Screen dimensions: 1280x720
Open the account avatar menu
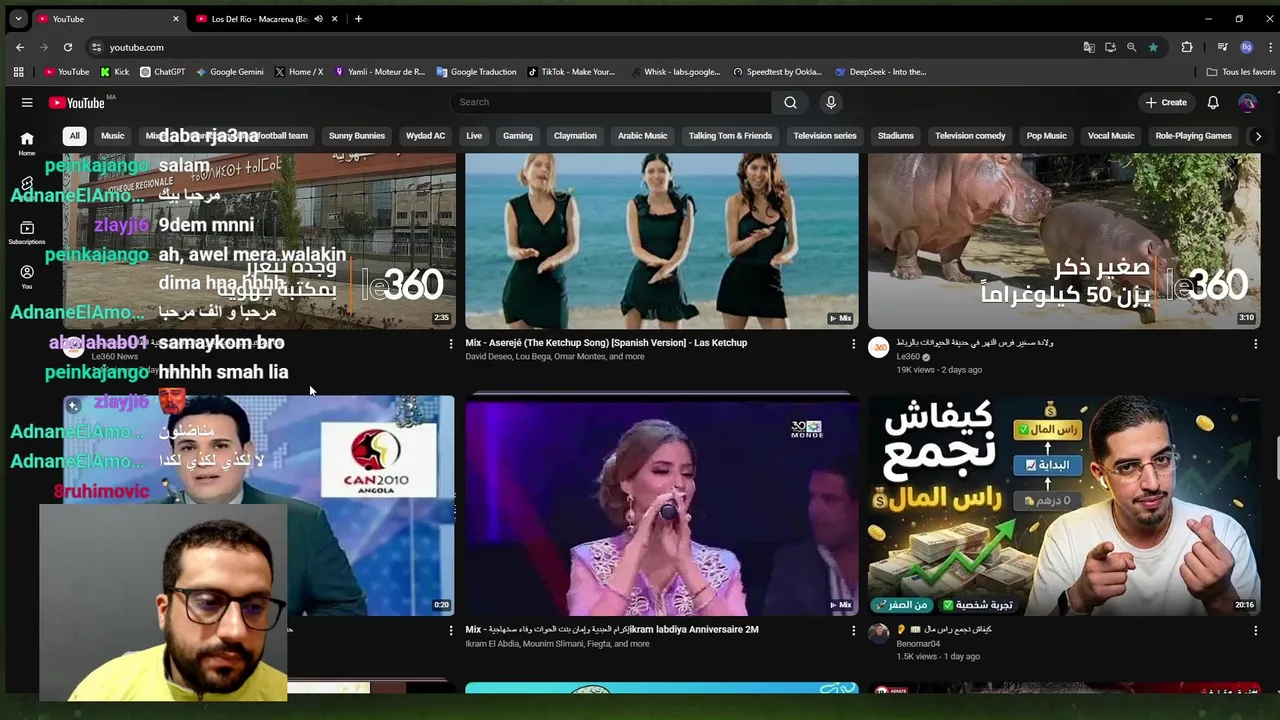click(1247, 102)
